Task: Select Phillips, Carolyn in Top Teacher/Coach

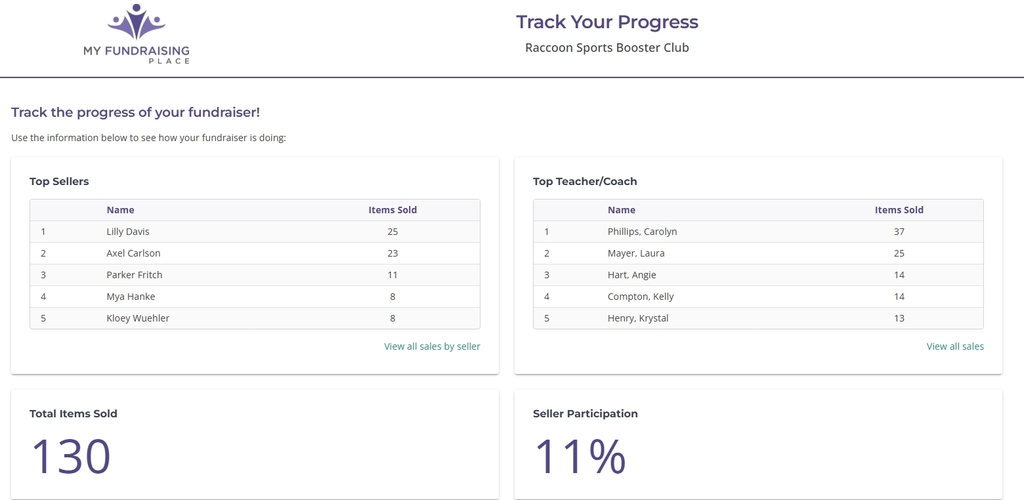Action: pyautogui.click(x=642, y=232)
